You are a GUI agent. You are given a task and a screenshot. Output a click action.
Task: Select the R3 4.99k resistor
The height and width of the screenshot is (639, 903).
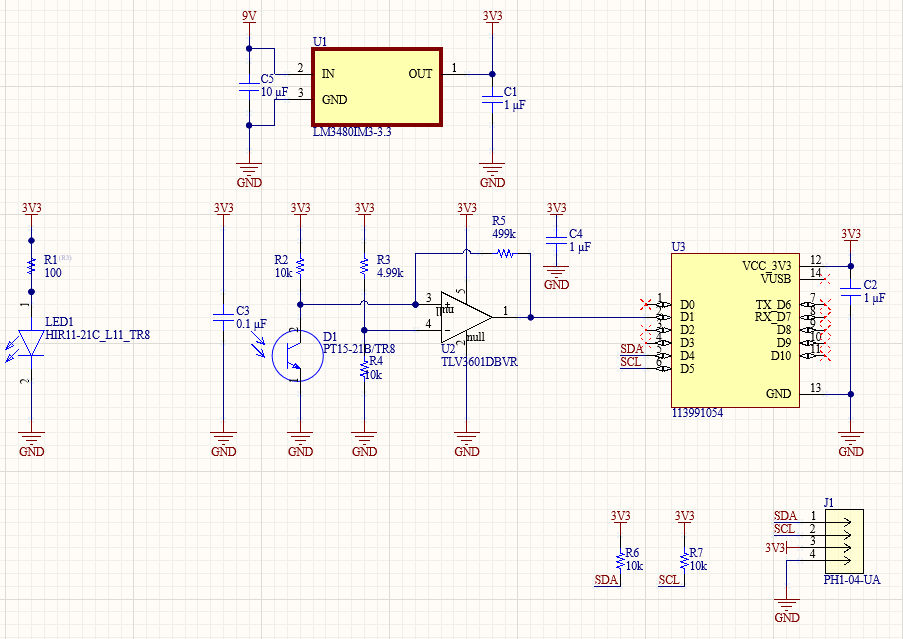(365, 266)
